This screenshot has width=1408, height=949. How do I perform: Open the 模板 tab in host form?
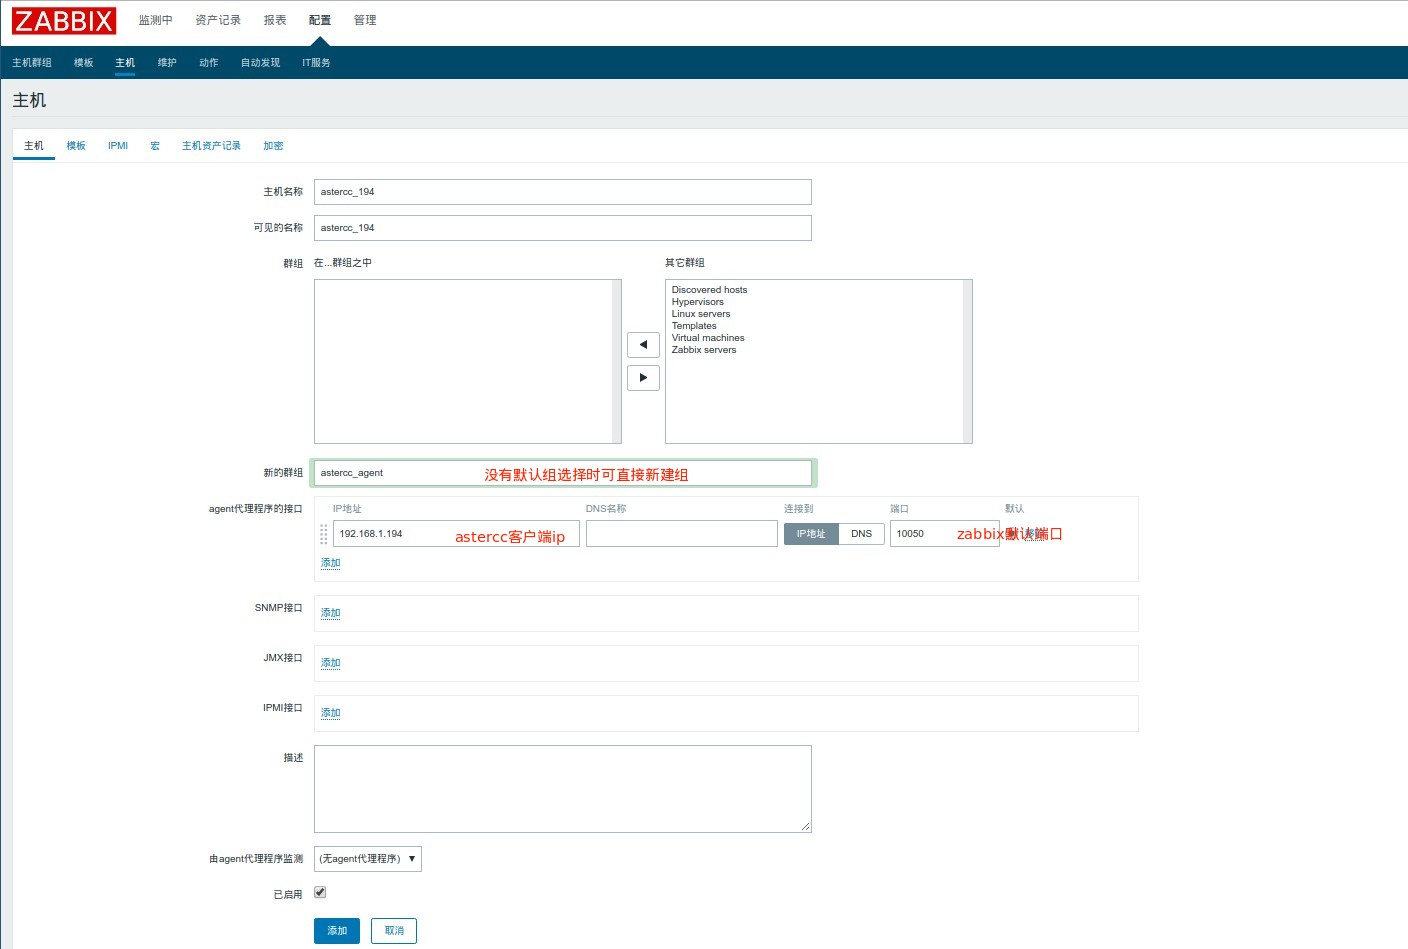click(76, 146)
